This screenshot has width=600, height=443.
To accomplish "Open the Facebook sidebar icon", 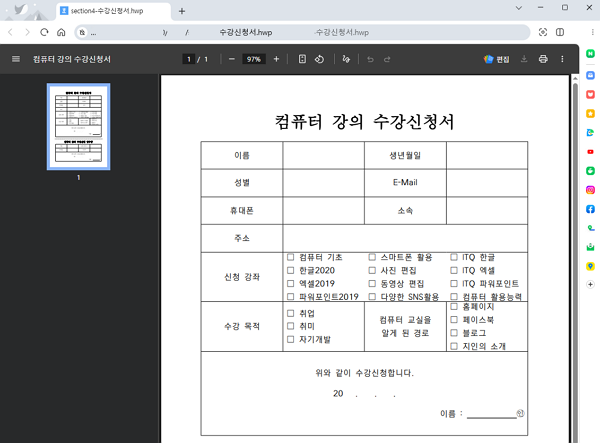I will [590, 209].
